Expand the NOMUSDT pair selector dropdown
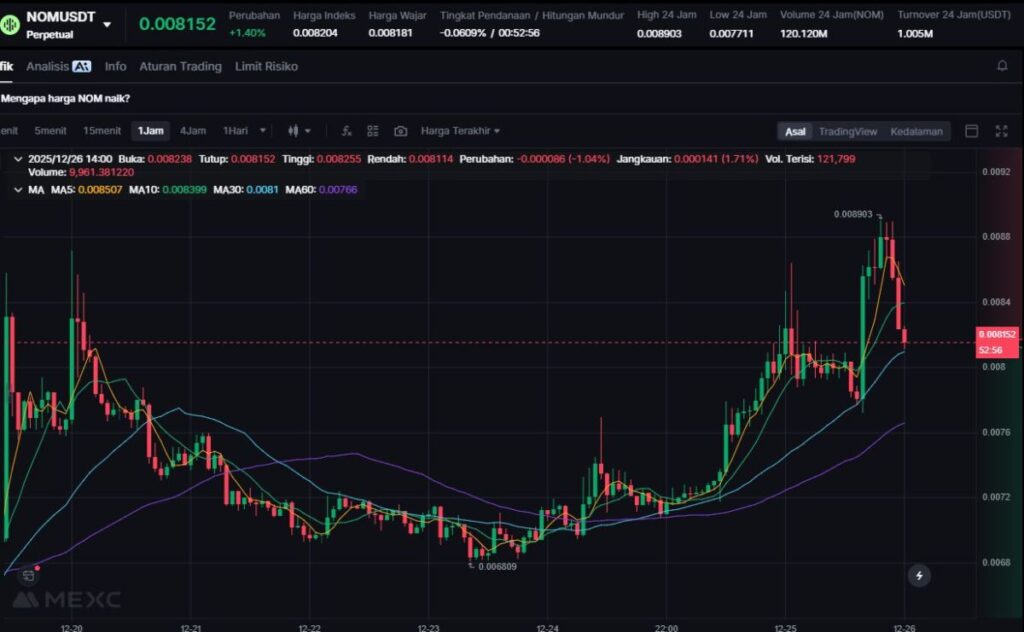 107,24
